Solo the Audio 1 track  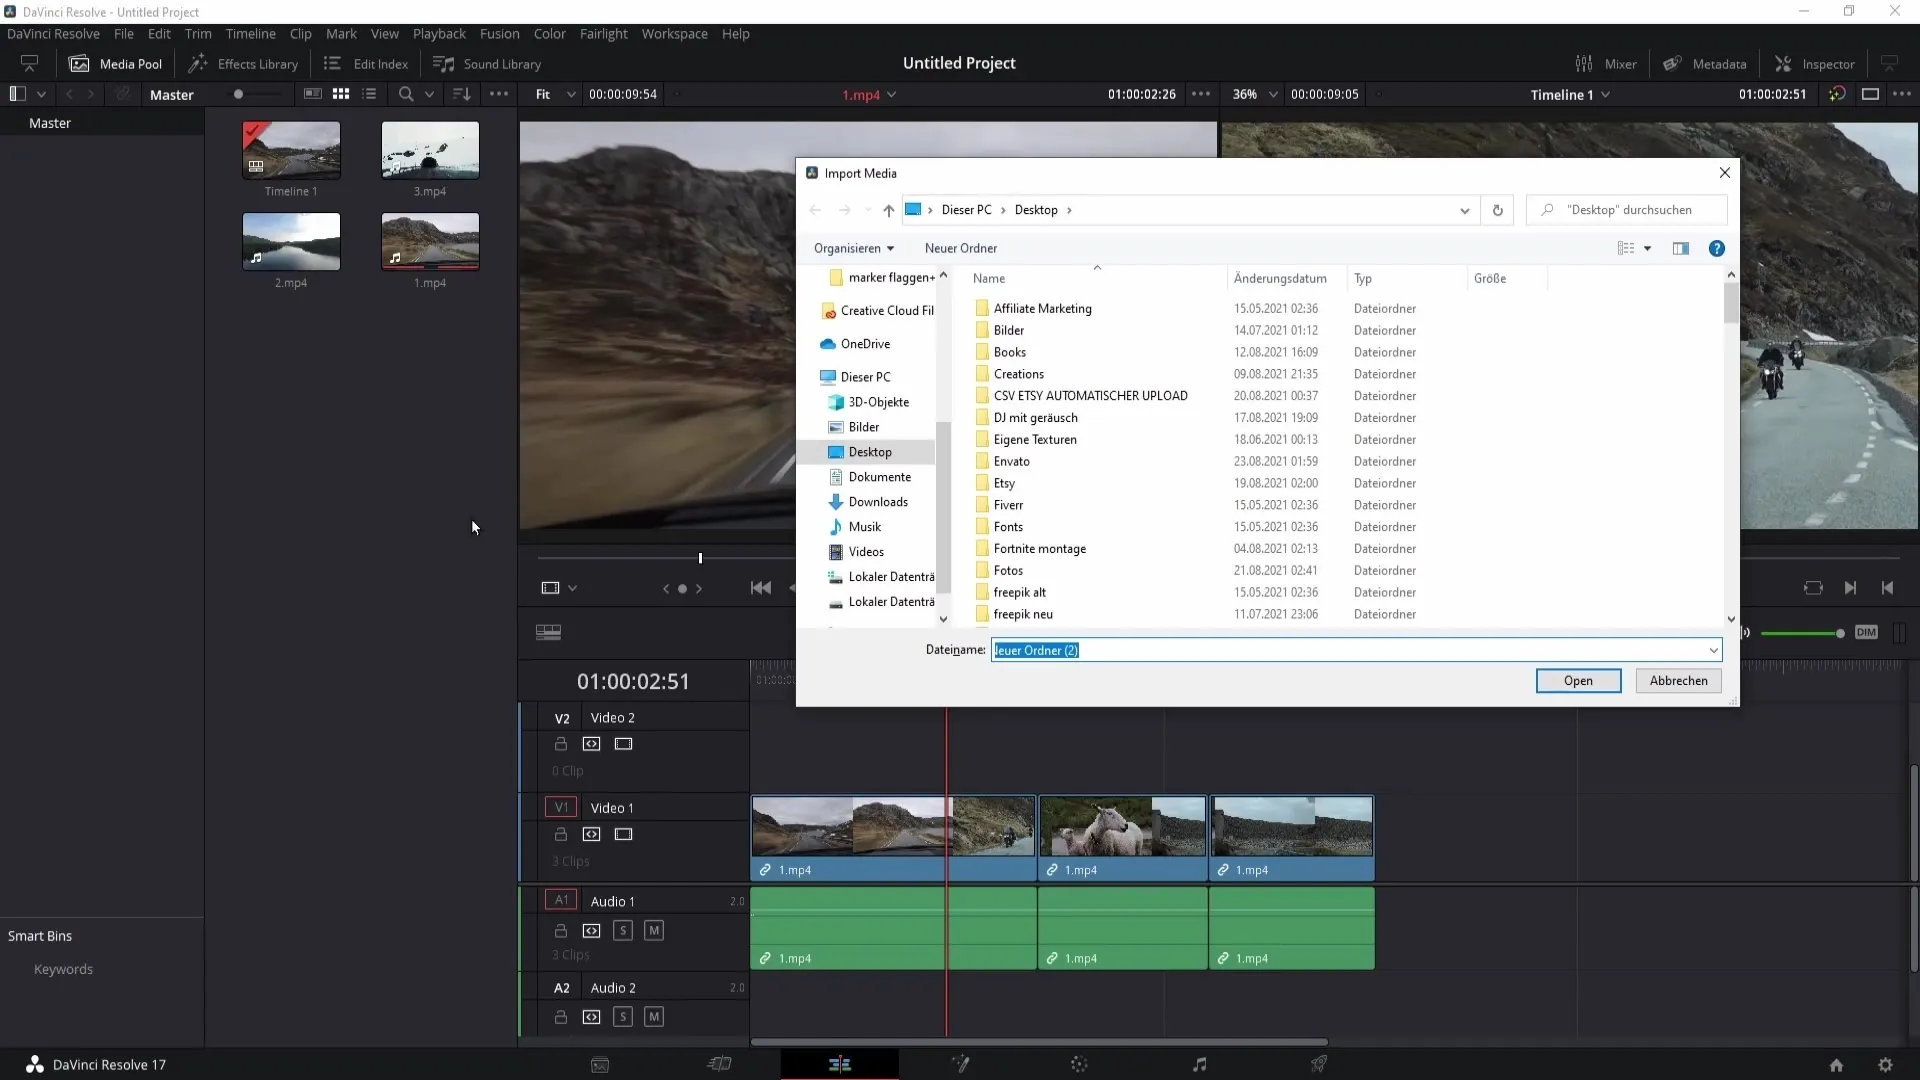(x=623, y=931)
